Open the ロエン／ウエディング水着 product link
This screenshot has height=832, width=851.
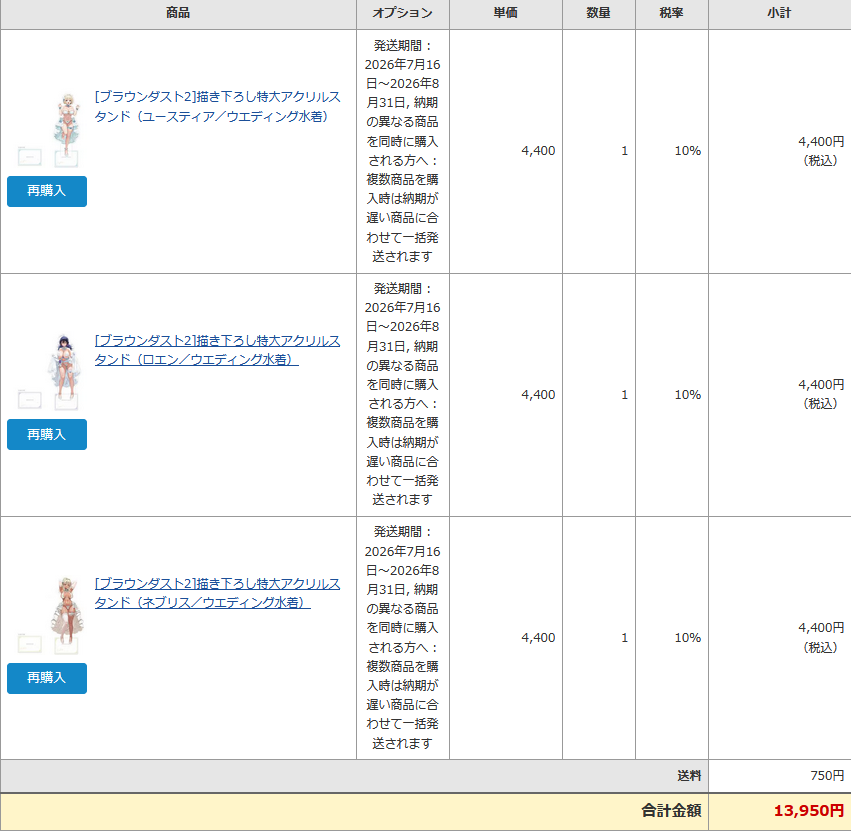coord(217,350)
